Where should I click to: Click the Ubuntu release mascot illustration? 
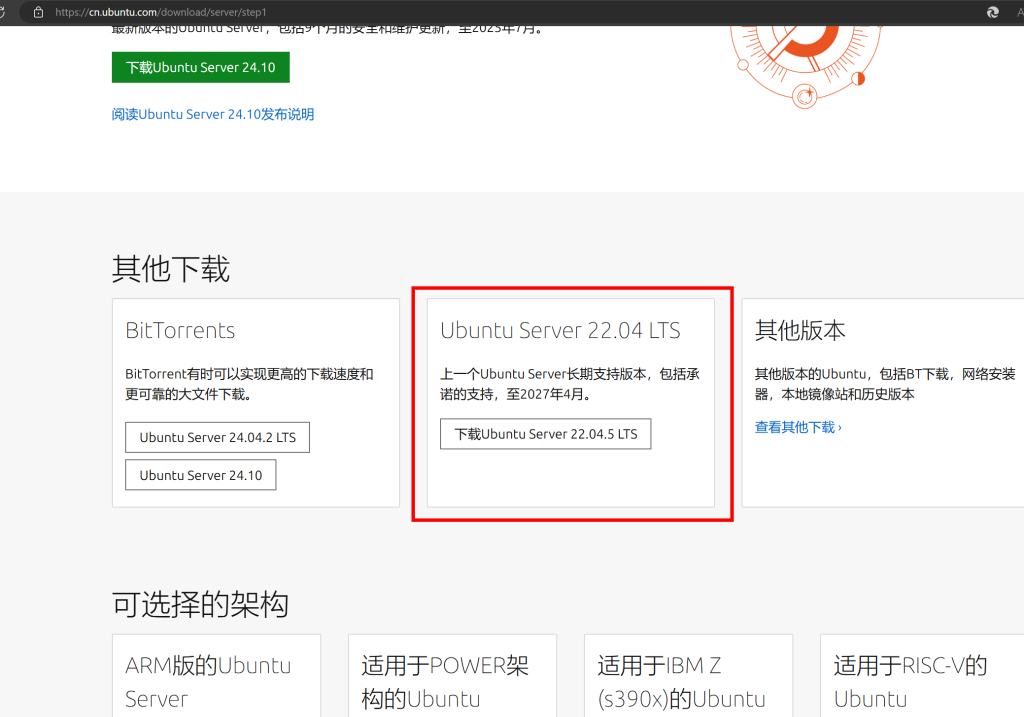click(805, 65)
